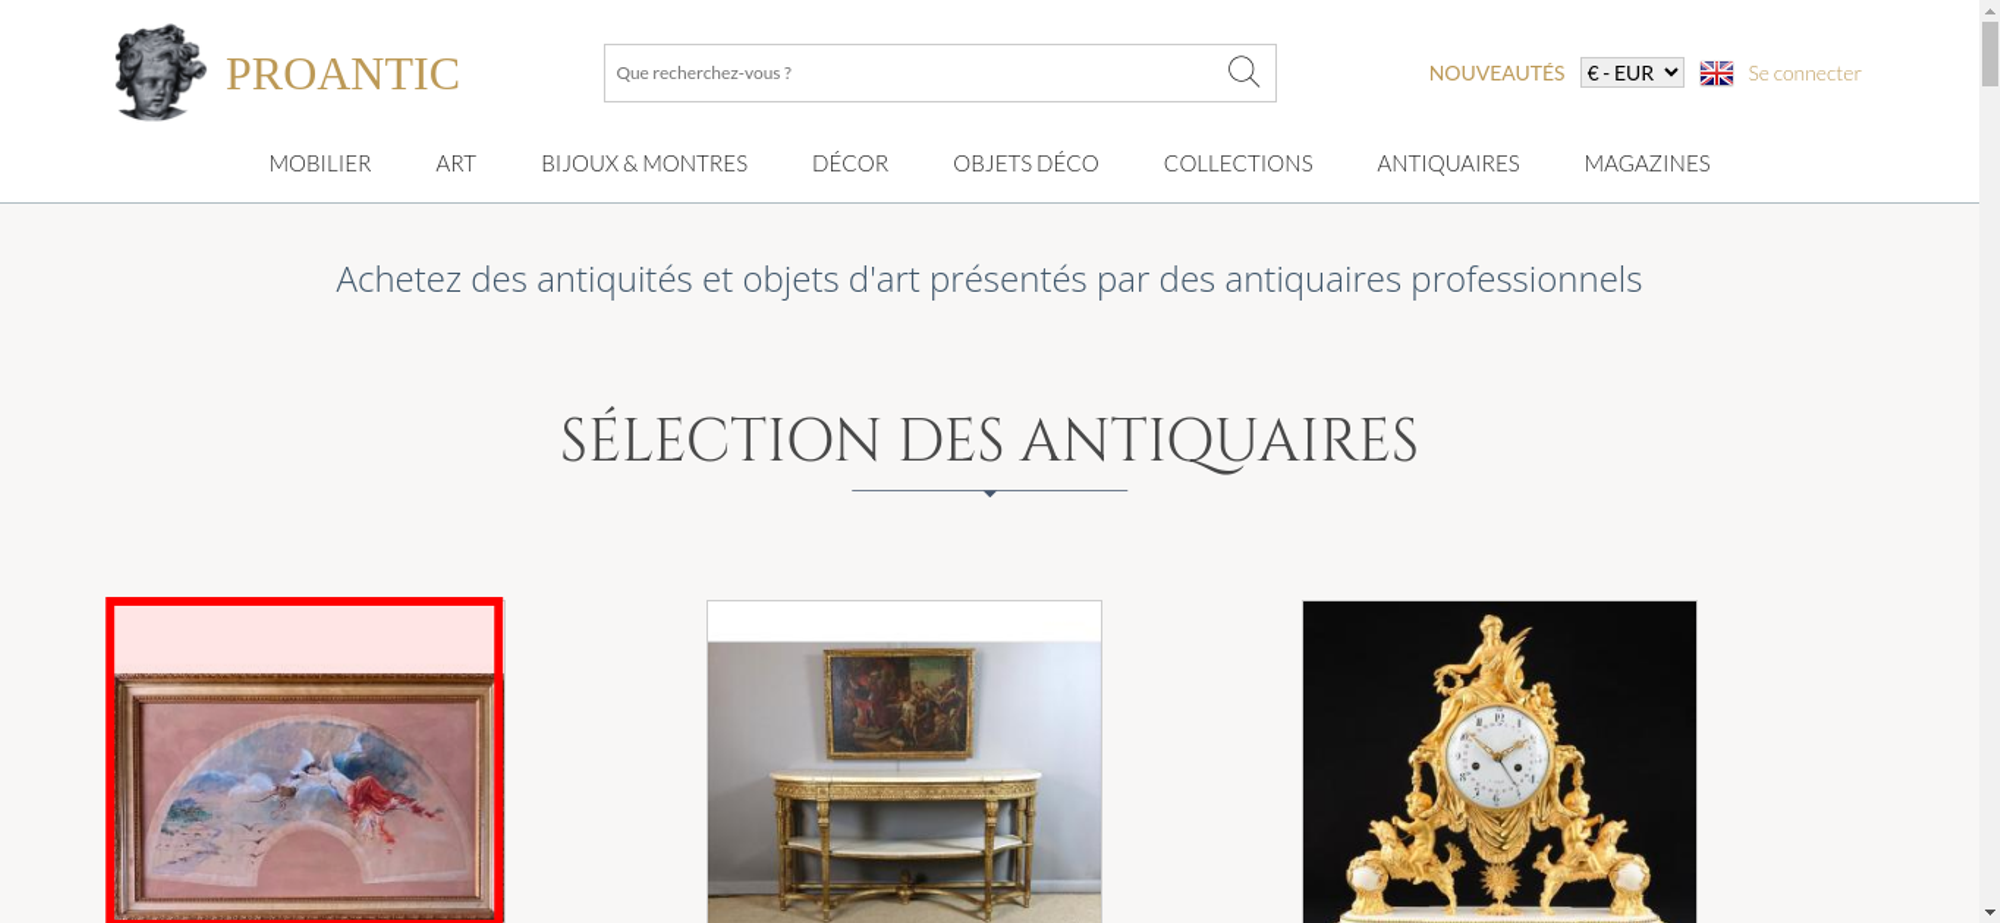
Task: Click the Proantic cherub head logo
Action: coord(160,72)
